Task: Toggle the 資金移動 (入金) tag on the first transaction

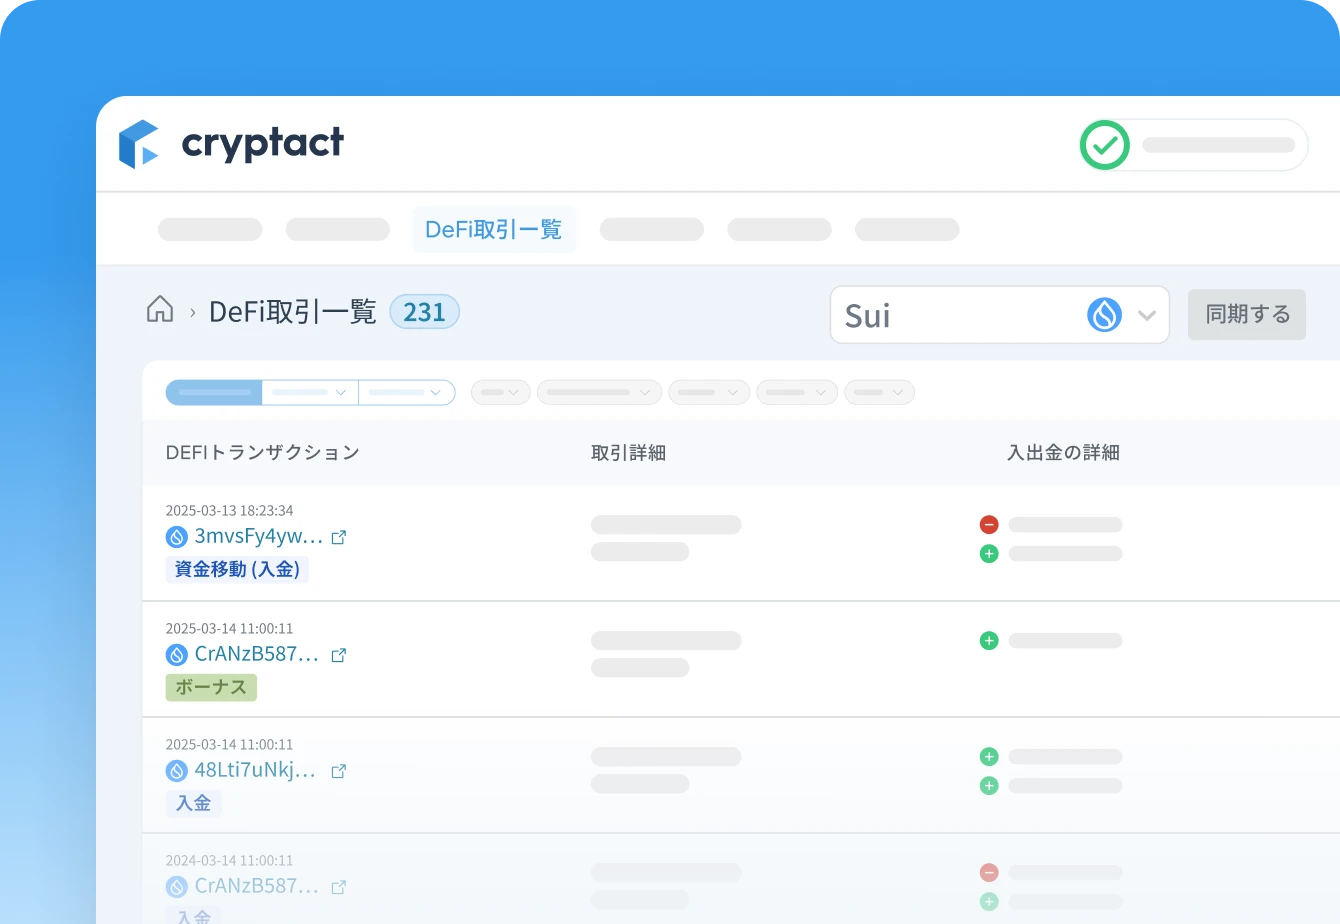Action: pyautogui.click(x=238, y=569)
